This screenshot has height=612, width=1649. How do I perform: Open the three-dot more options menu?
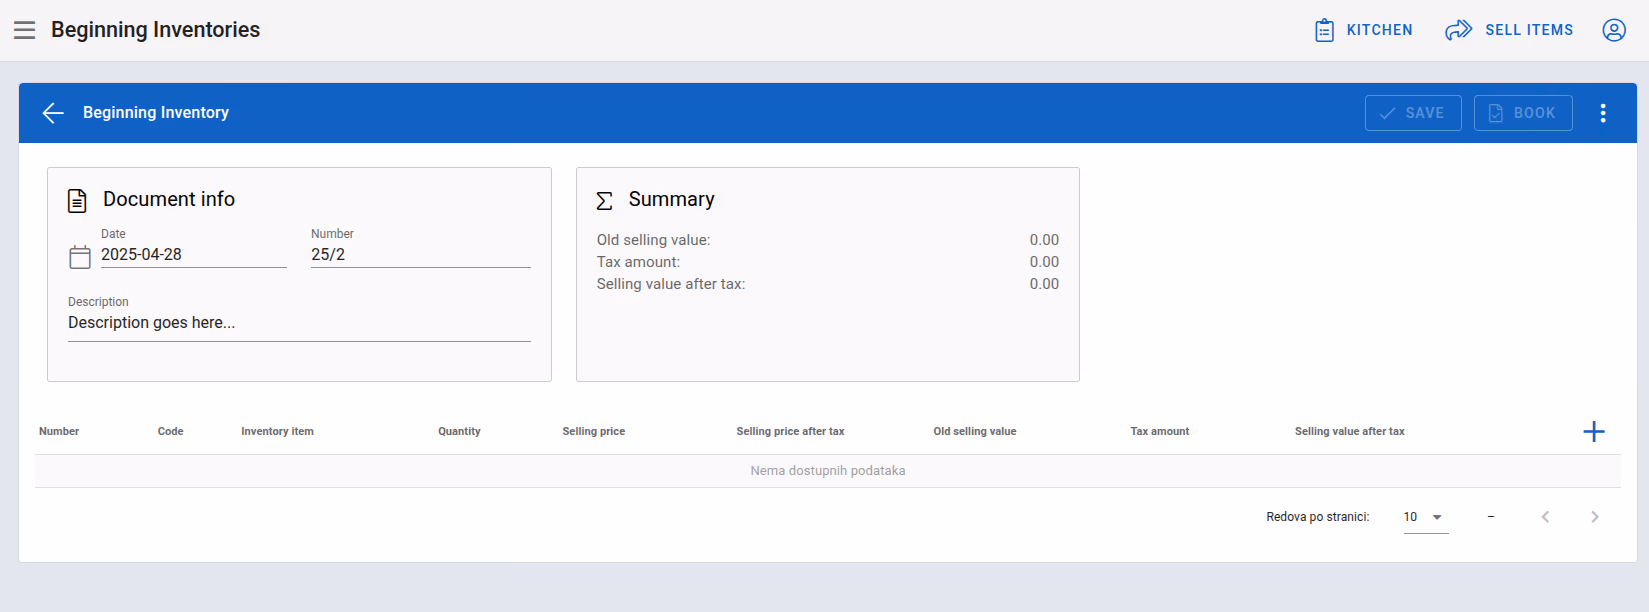1603,113
